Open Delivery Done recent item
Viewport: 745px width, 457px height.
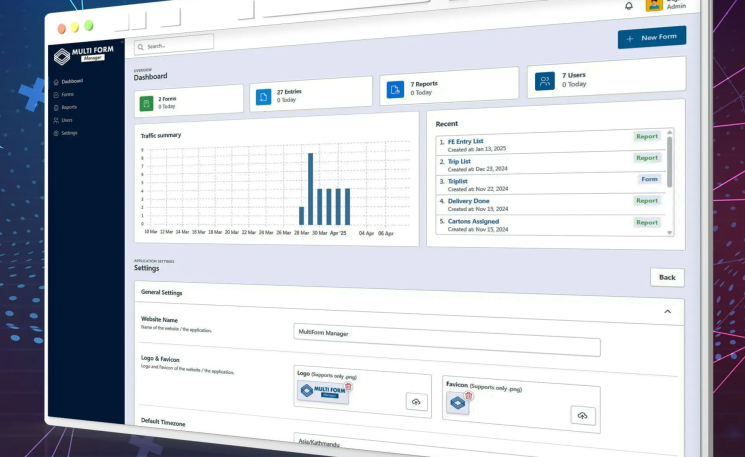[468, 201]
